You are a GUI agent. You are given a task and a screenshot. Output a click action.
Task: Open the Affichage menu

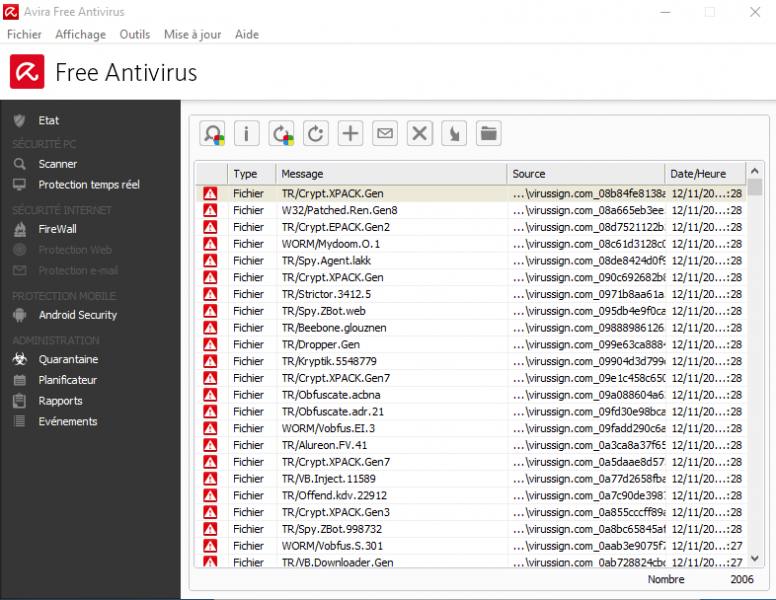(81, 34)
